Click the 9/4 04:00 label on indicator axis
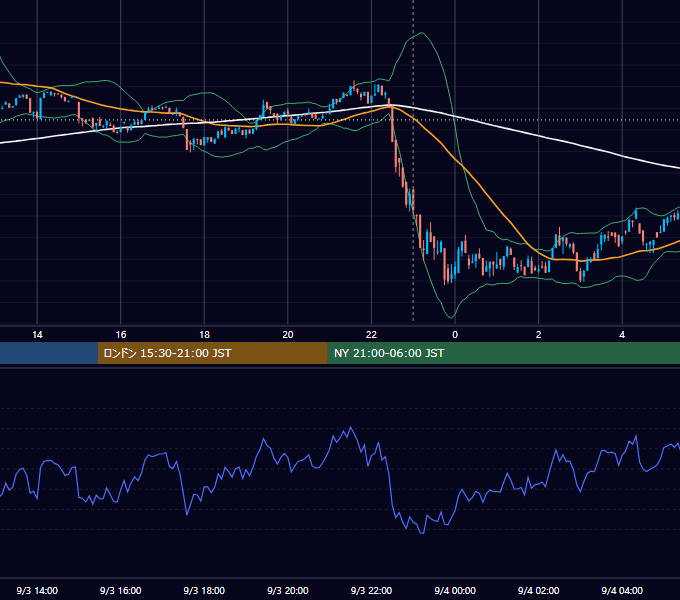This screenshot has width=680, height=600. (622, 590)
